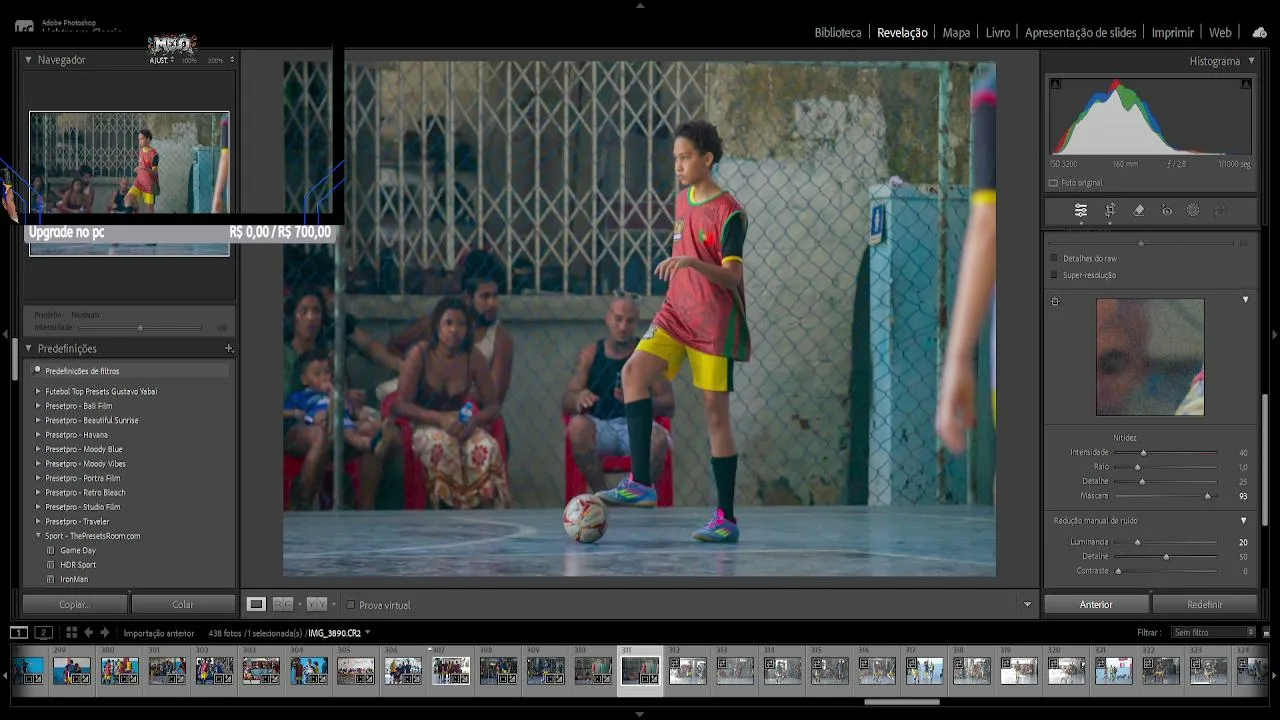Enable Super-resolução checkbox

tap(1053, 275)
